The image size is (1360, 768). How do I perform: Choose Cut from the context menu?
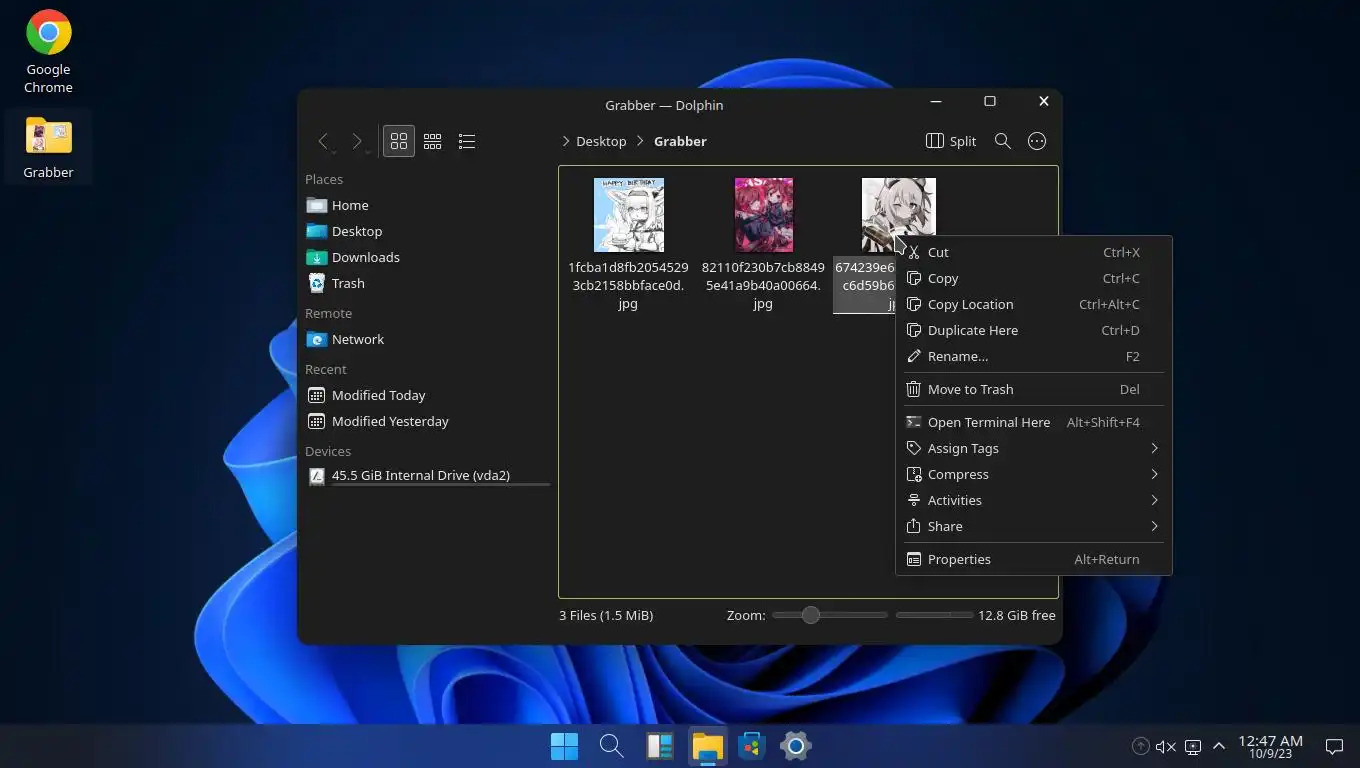(1033, 252)
